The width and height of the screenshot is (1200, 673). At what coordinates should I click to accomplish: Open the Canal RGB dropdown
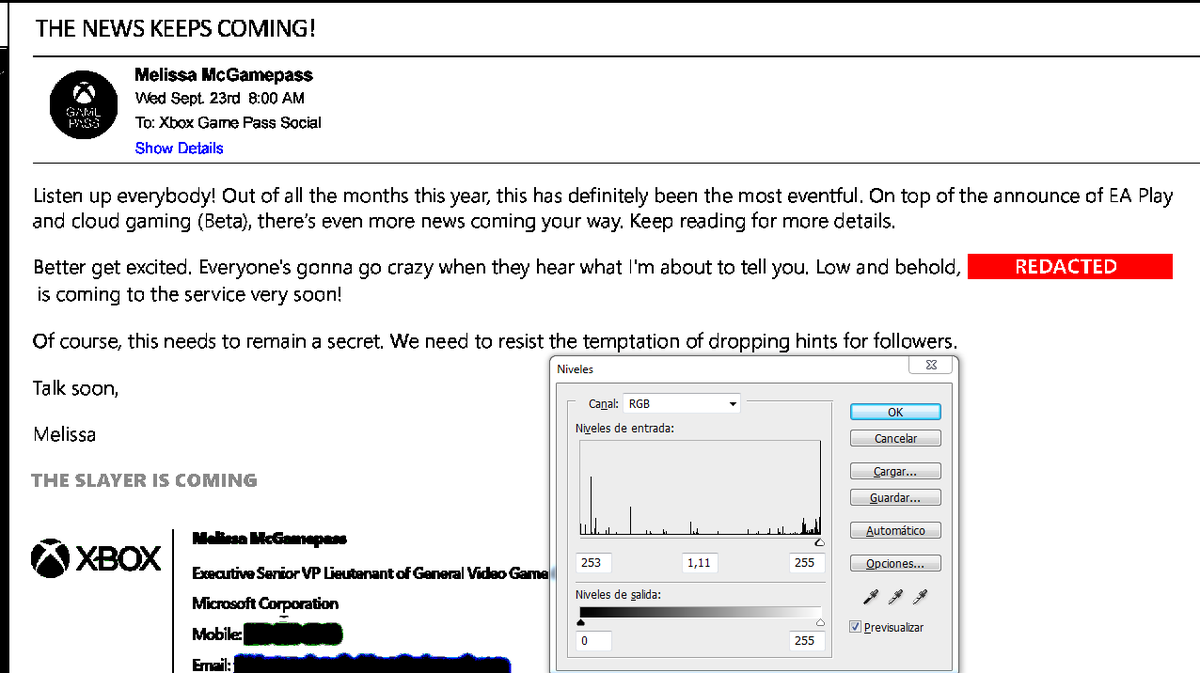coord(683,404)
